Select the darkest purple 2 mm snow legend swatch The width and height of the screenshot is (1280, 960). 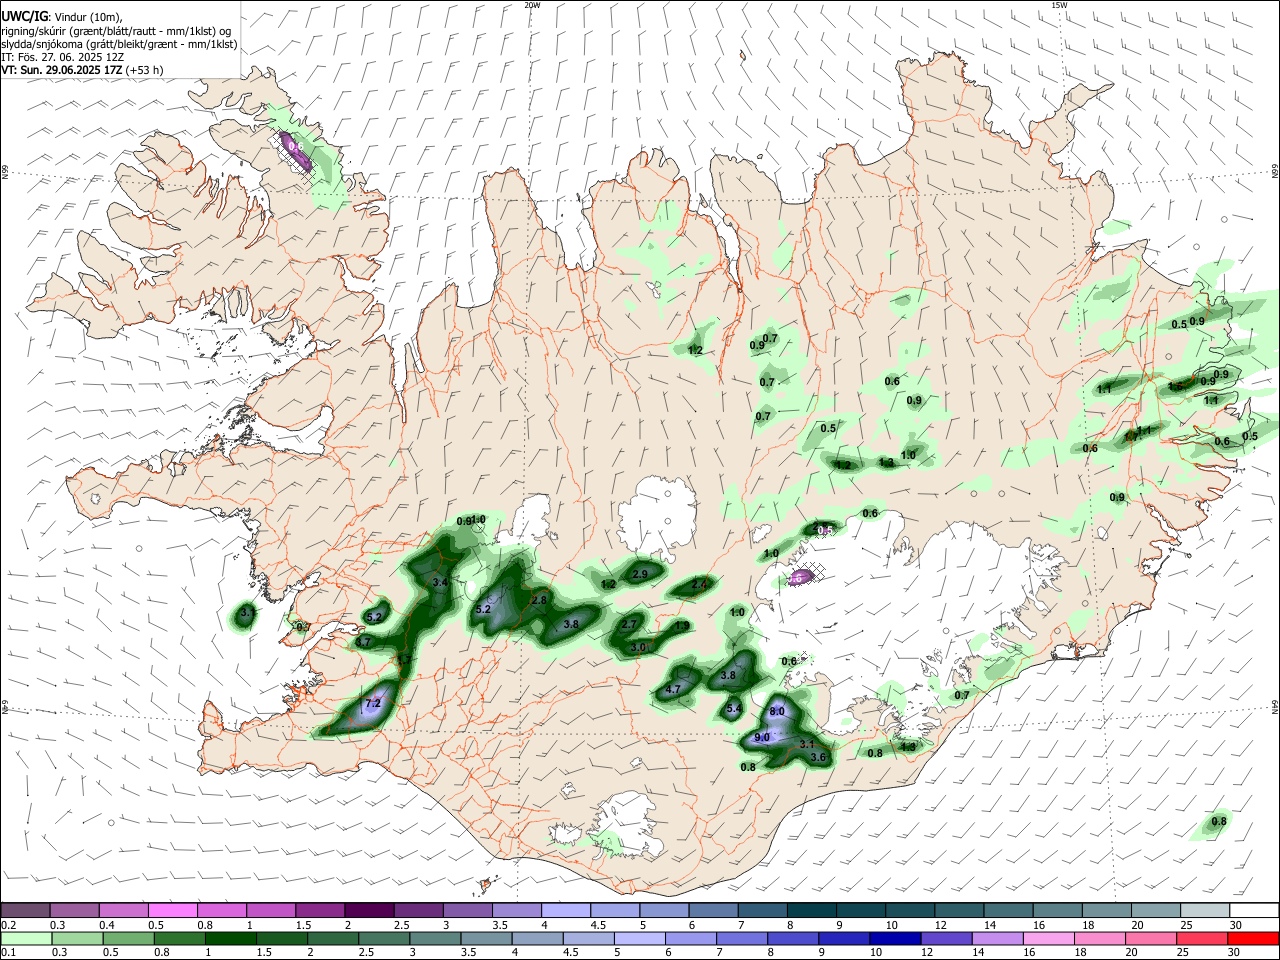tap(370, 910)
